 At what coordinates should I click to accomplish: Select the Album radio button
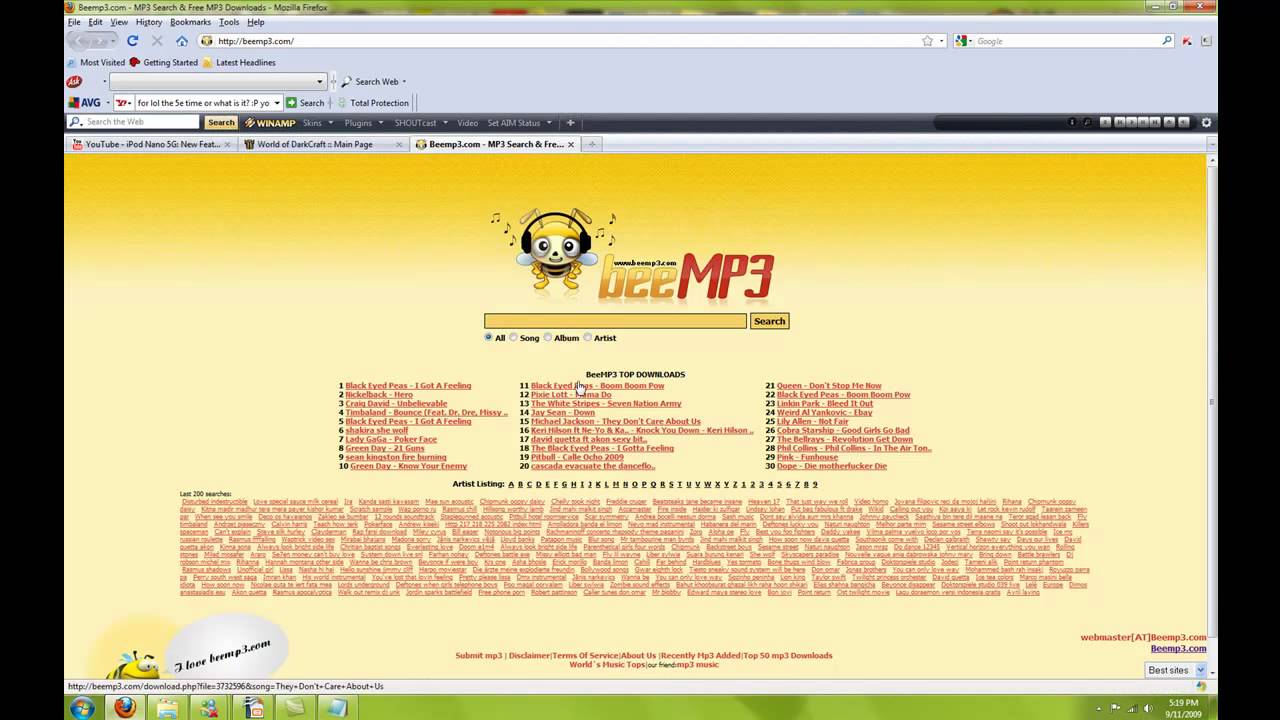(x=548, y=337)
